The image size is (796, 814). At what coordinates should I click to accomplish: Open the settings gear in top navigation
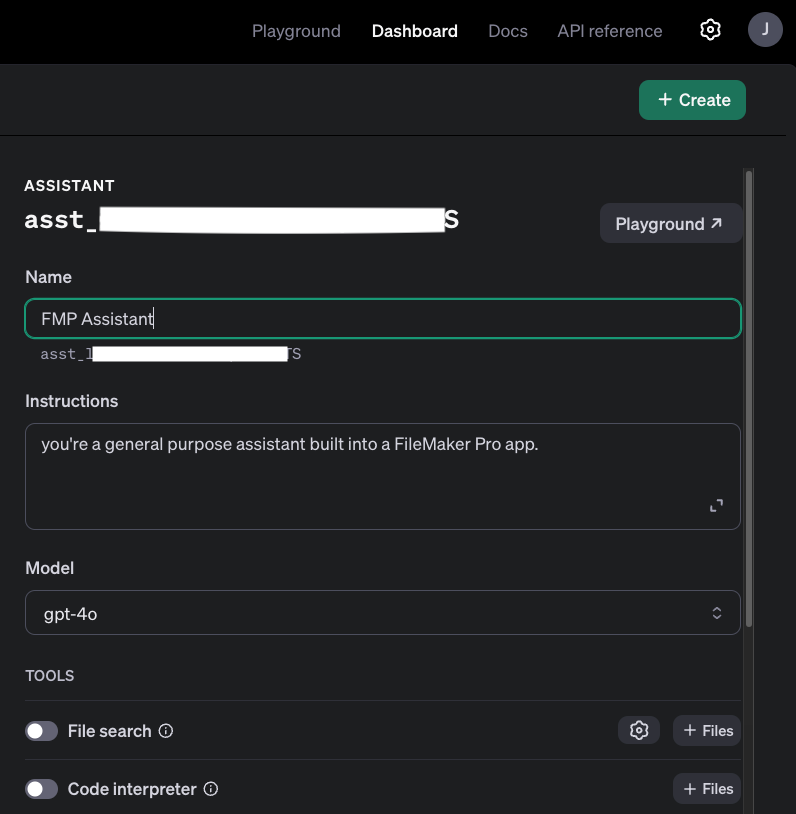click(710, 30)
